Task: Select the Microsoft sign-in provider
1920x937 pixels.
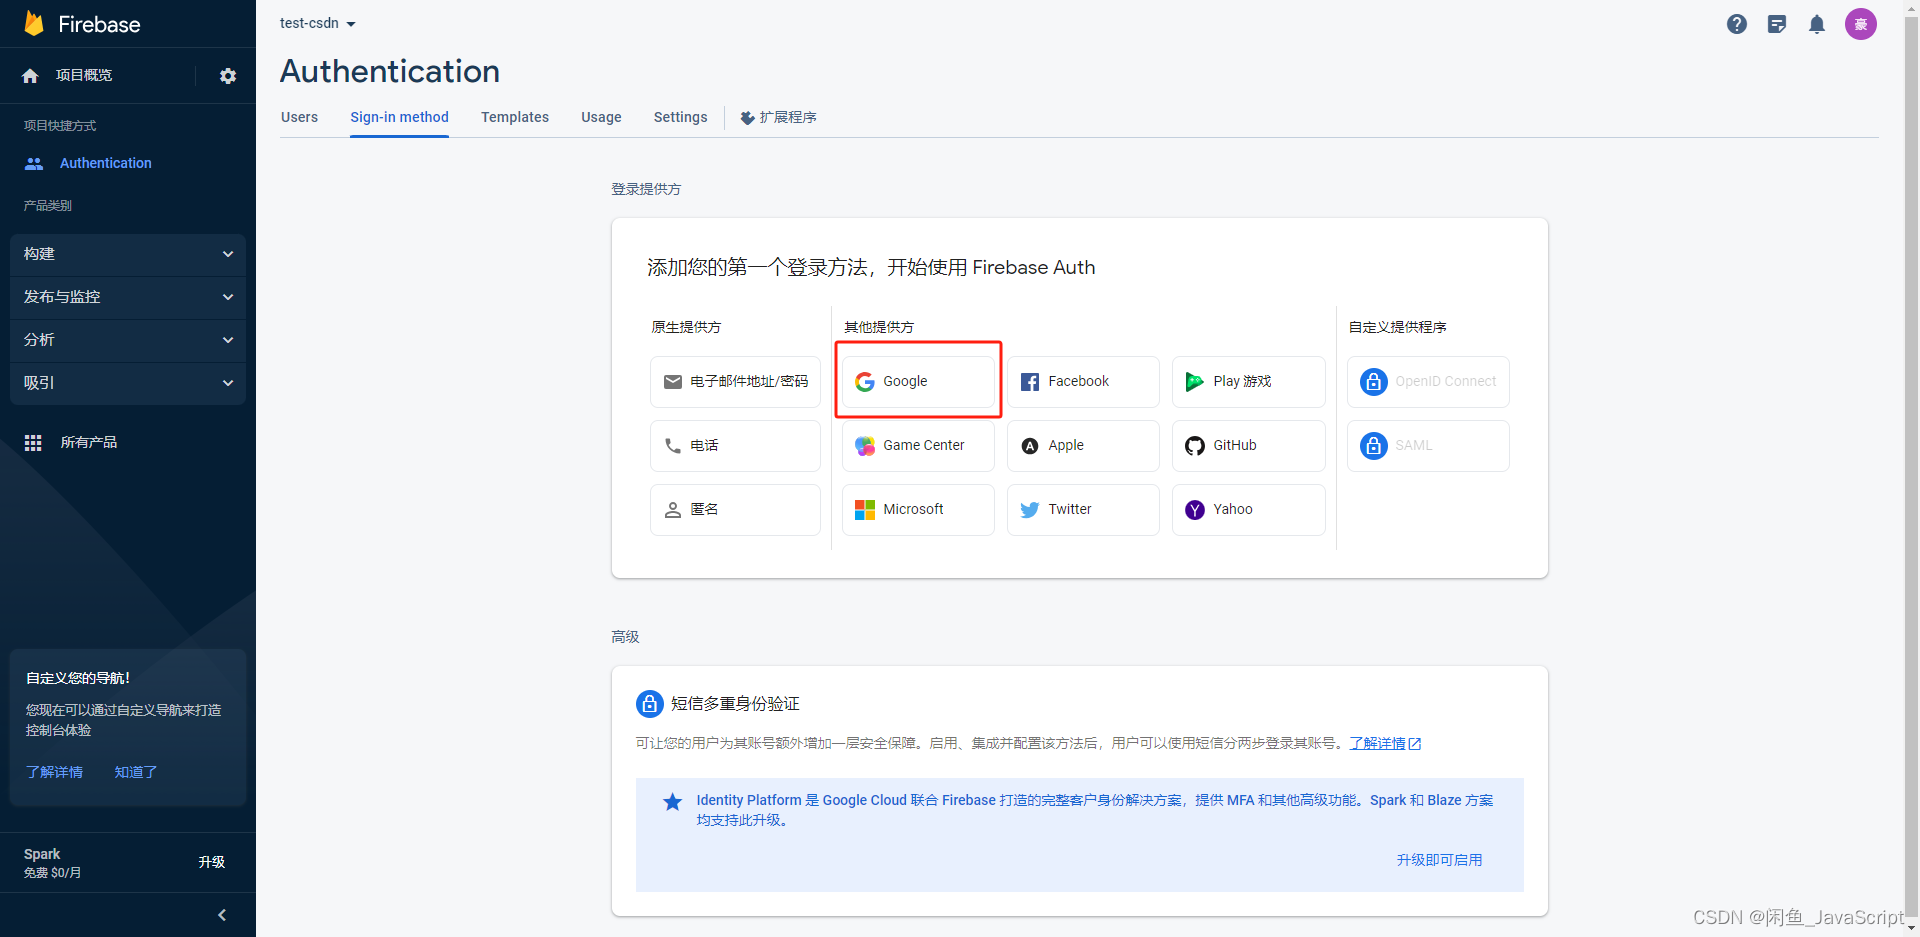Action: [918, 509]
